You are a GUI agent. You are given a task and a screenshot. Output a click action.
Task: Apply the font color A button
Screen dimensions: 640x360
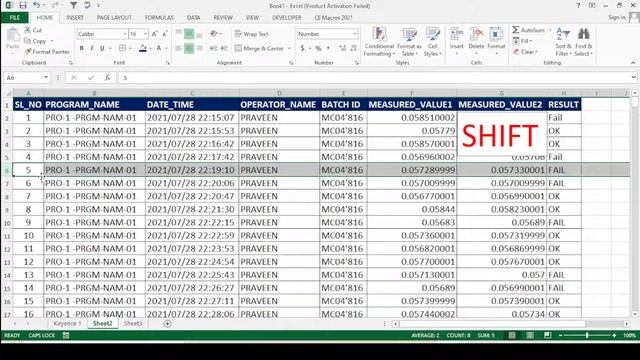pyautogui.click(x=159, y=48)
